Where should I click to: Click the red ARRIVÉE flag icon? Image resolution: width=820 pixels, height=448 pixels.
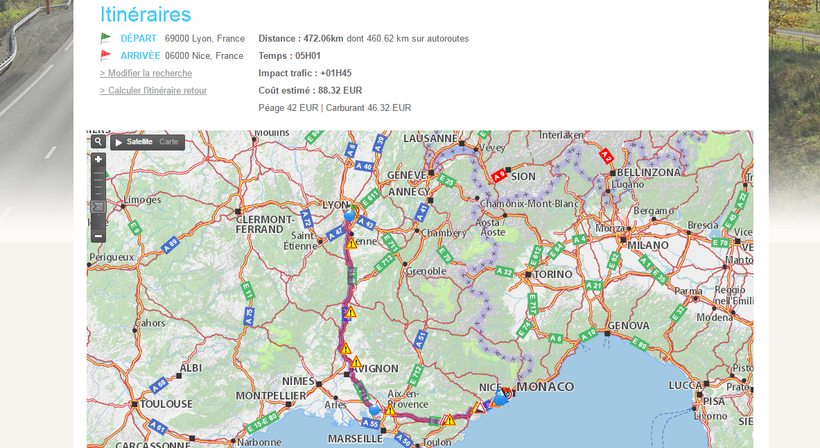coord(106,55)
